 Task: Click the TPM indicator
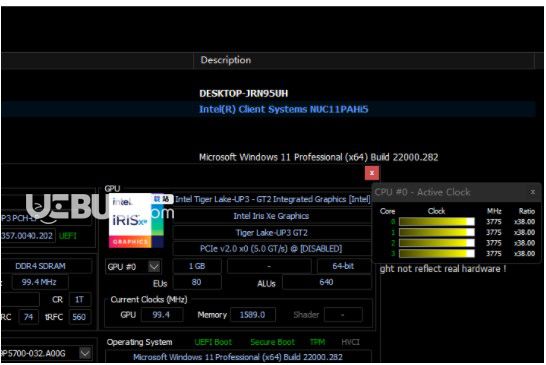(x=317, y=342)
